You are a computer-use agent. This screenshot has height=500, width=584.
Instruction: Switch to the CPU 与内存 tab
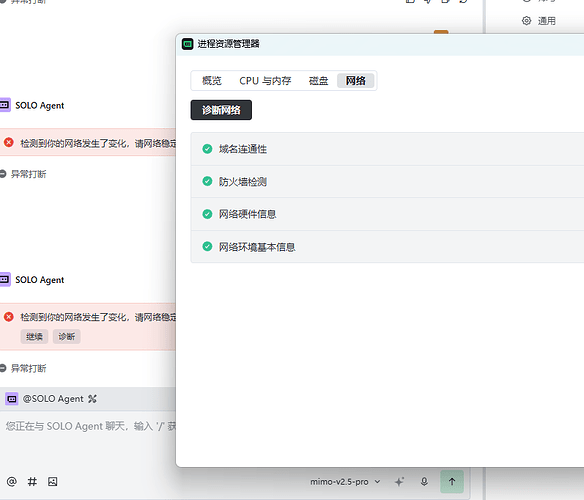pos(265,80)
